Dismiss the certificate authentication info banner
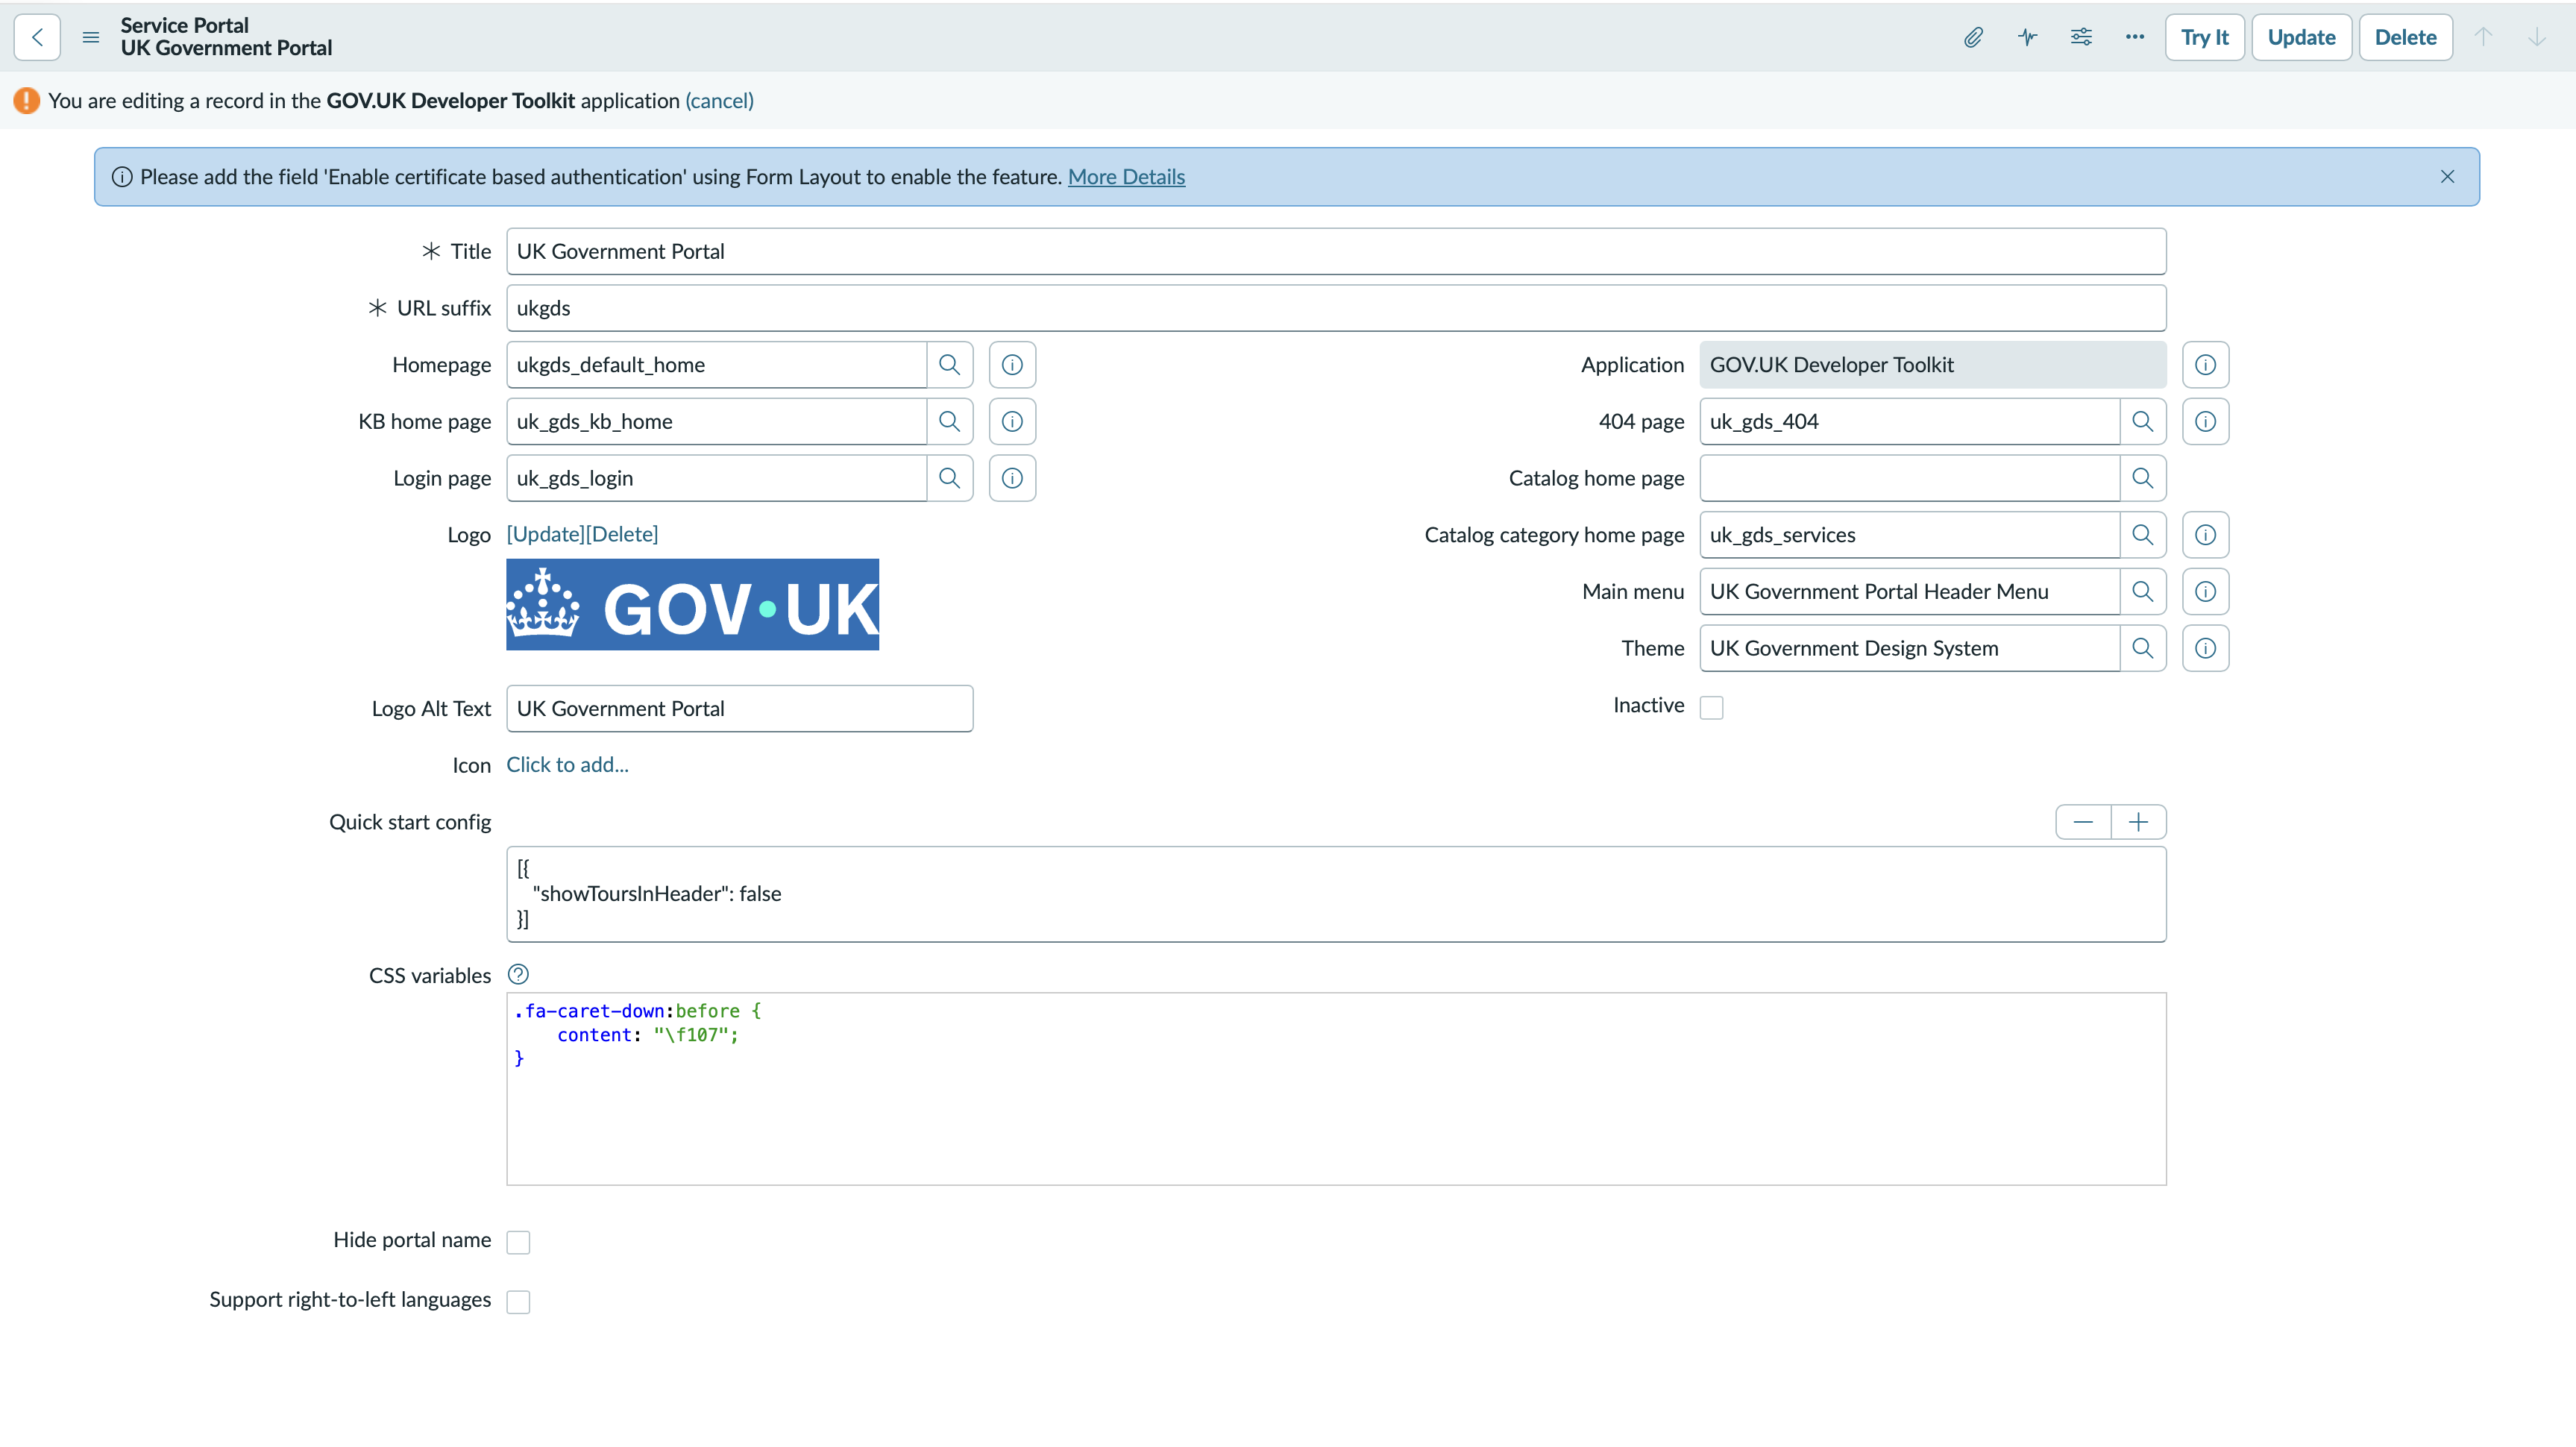The width and height of the screenshot is (2576, 1447). [x=2447, y=177]
